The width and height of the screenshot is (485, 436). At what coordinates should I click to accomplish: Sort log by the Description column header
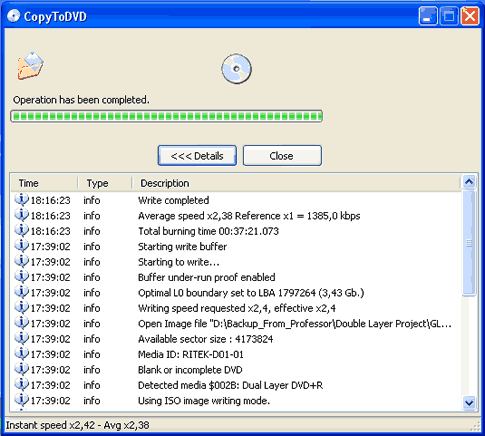click(x=296, y=183)
